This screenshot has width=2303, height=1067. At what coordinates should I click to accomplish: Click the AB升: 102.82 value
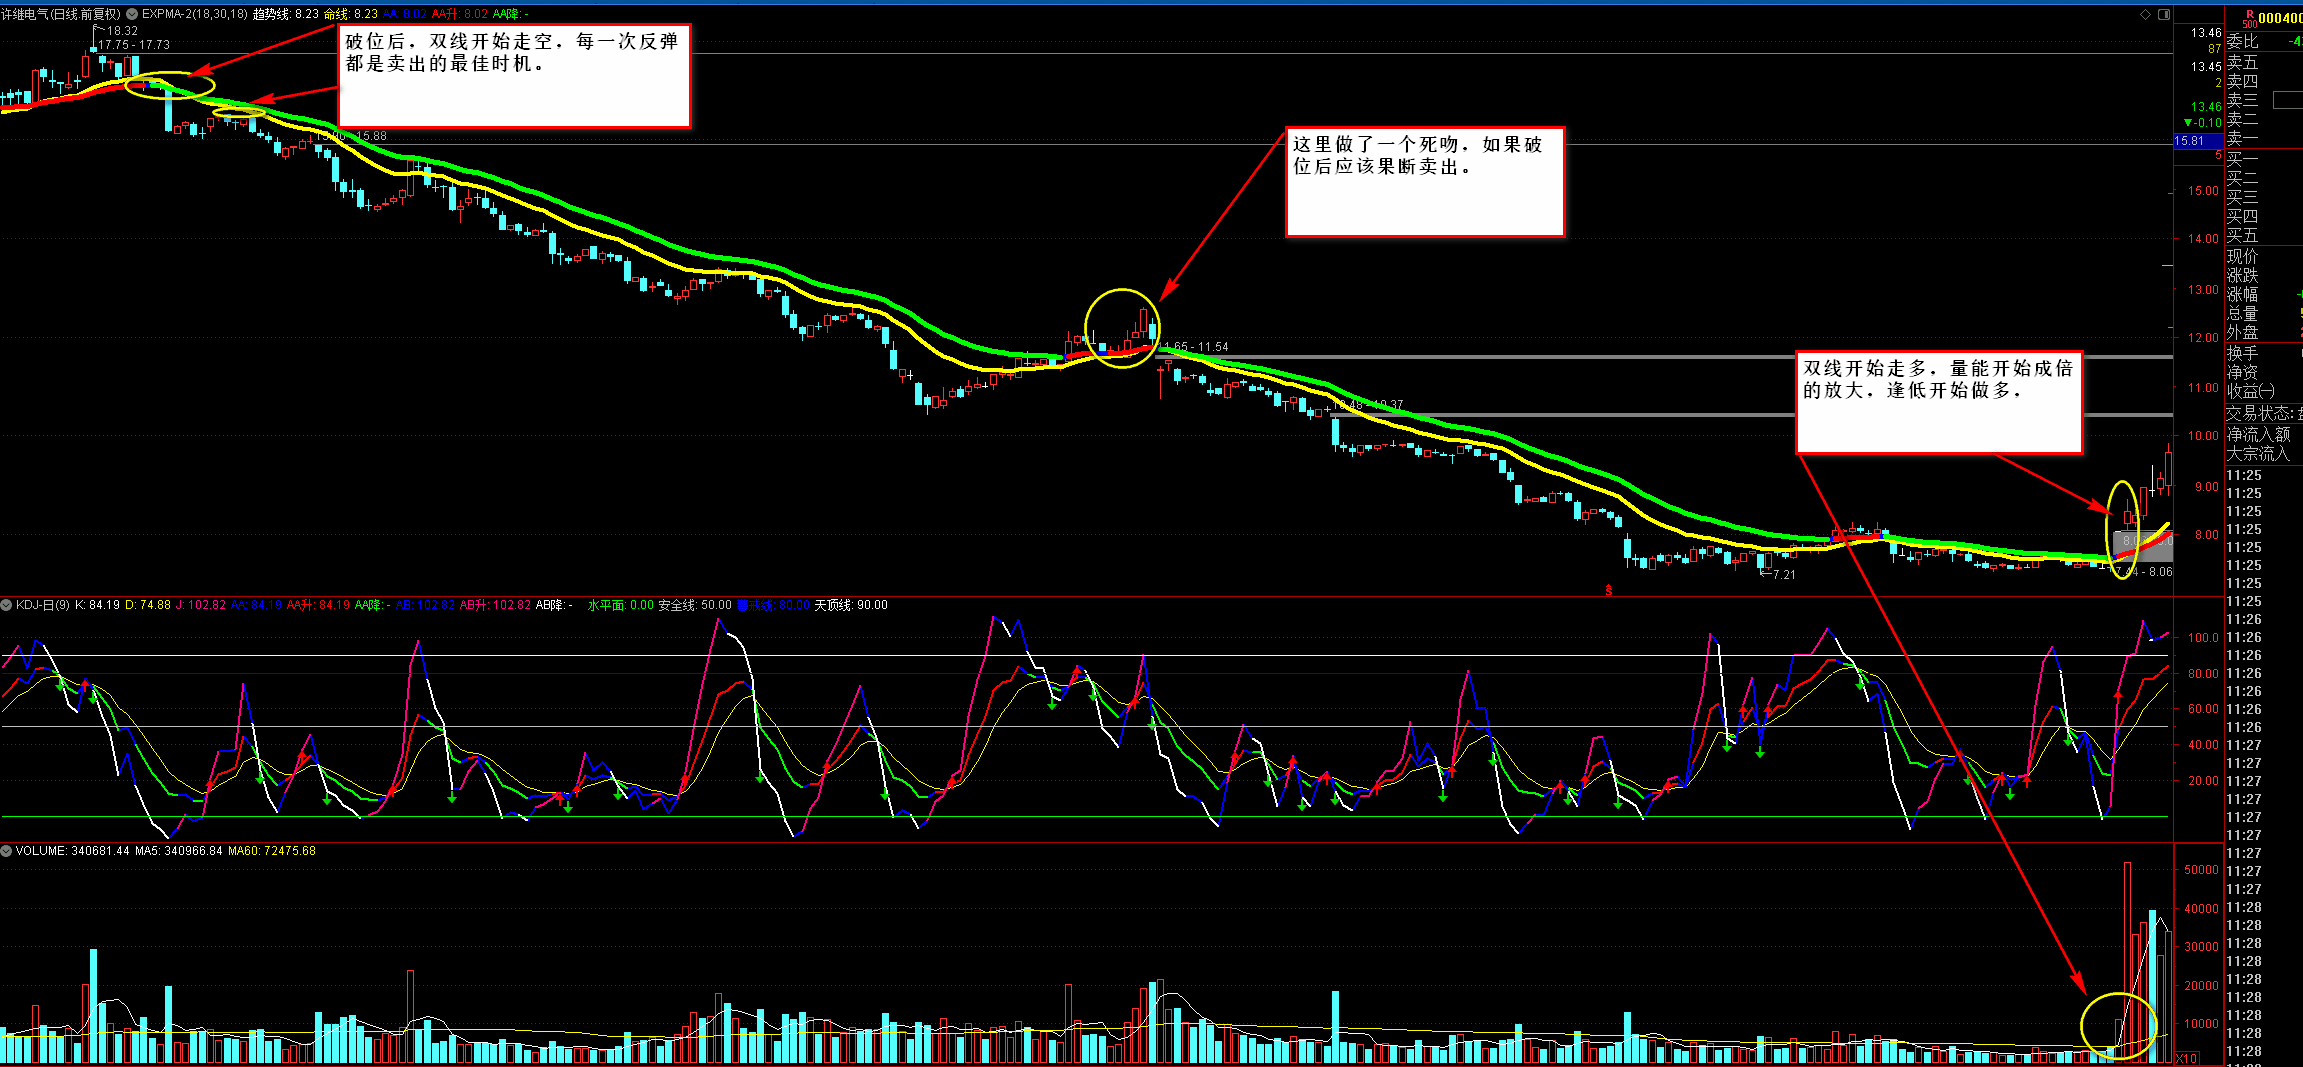tap(496, 605)
